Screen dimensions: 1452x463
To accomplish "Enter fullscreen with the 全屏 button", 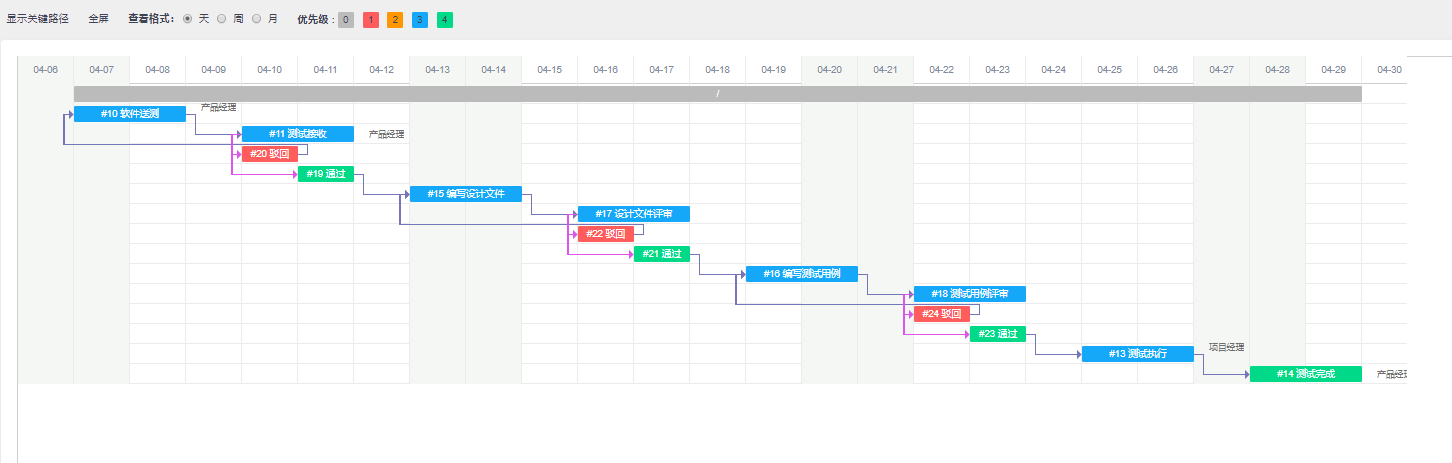I will pyautogui.click(x=98, y=19).
